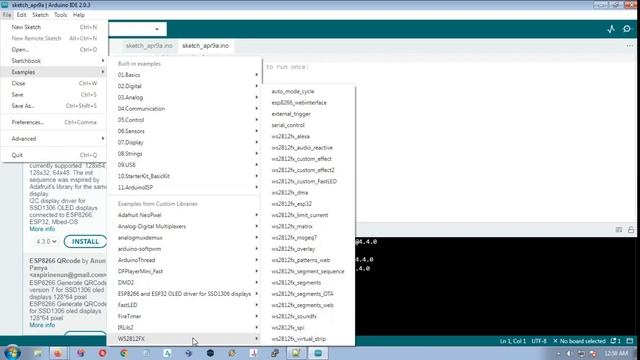Click the notifications icon in status bar
Screen dimensions: 640x360
615,341
